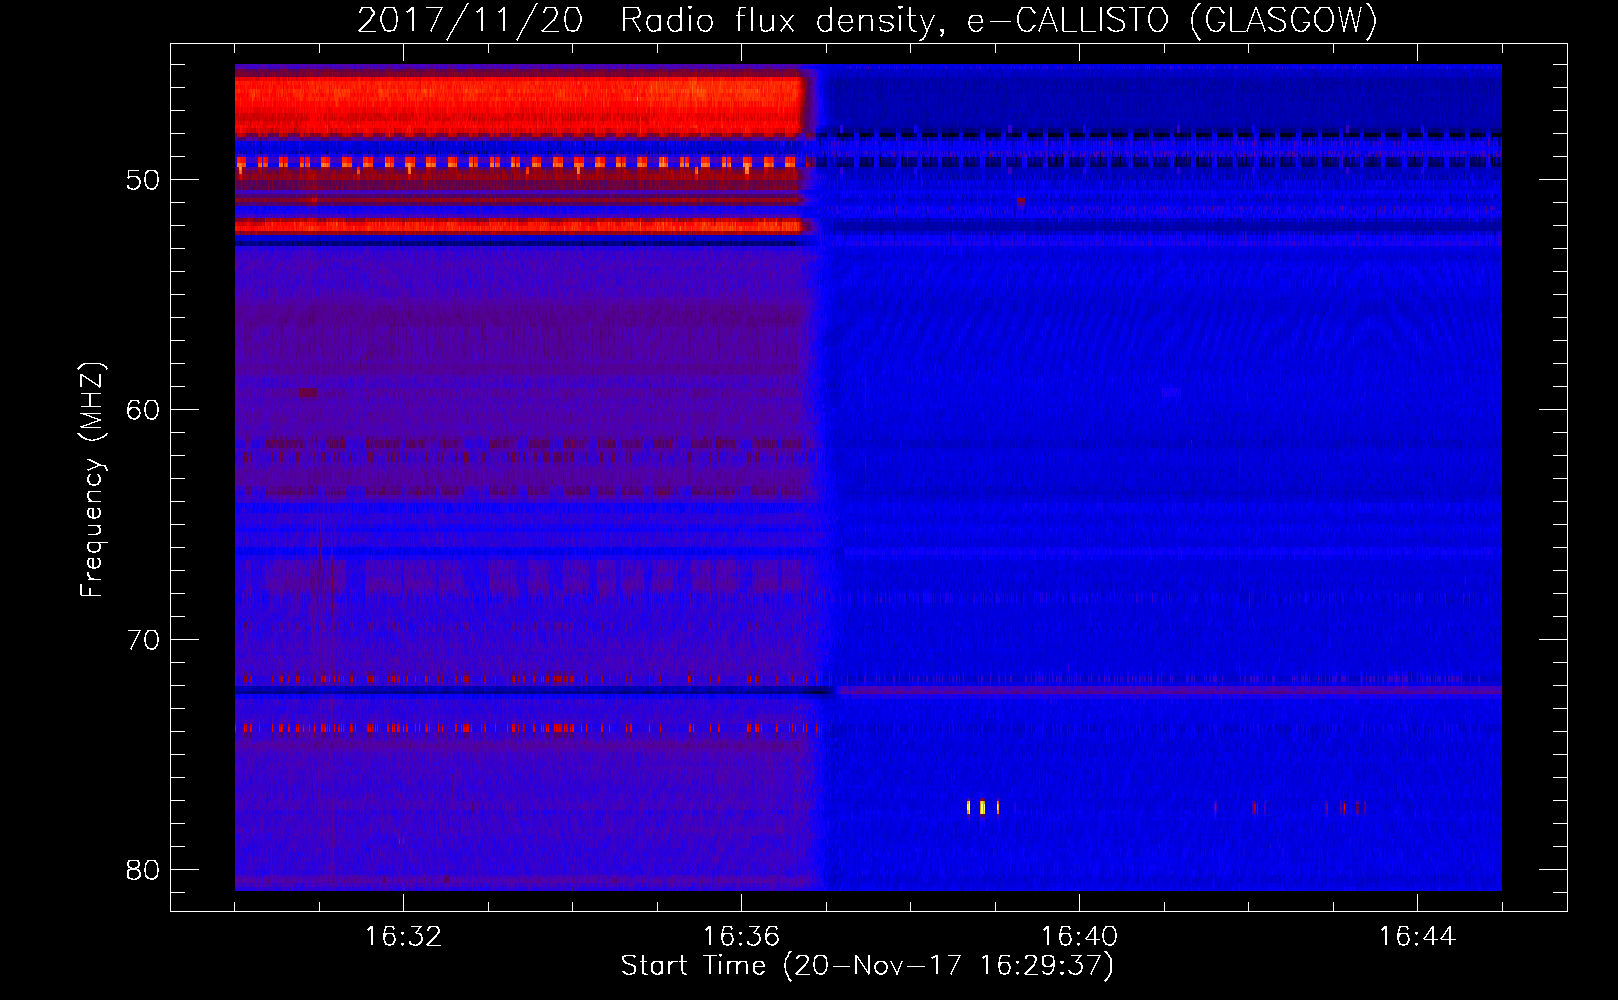Click the plot title "2017/11/20 Radio flux density, e-CALLISTO (GLASGOW)"

pyautogui.click(x=867, y=20)
